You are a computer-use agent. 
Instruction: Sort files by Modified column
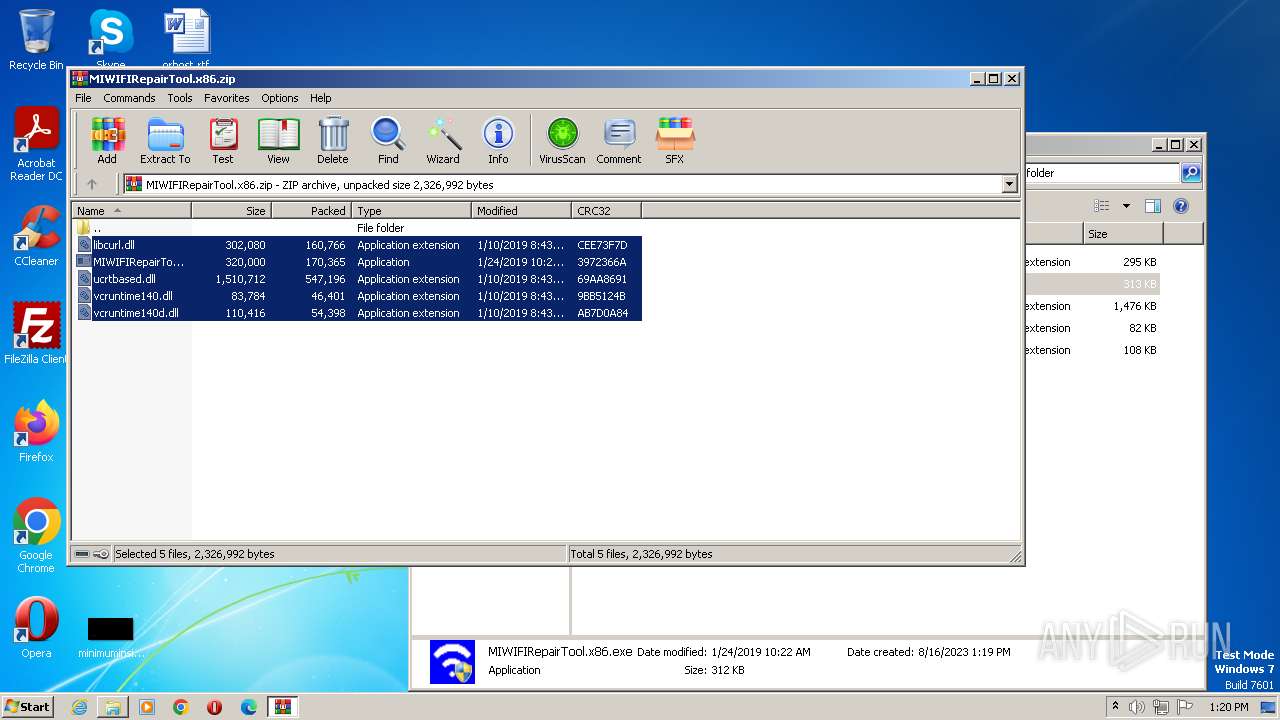pyautogui.click(x=521, y=210)
